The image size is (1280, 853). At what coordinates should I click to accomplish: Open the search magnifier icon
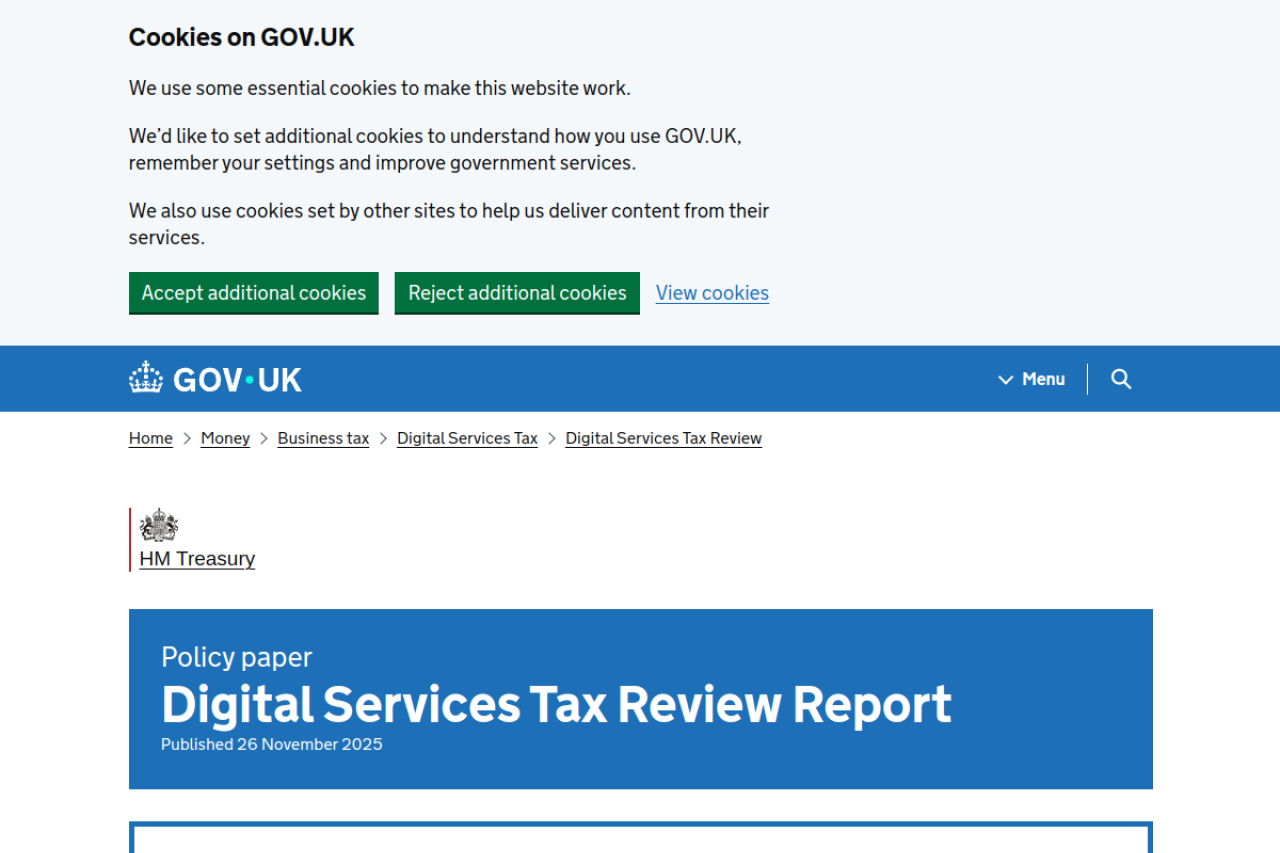1121,379
